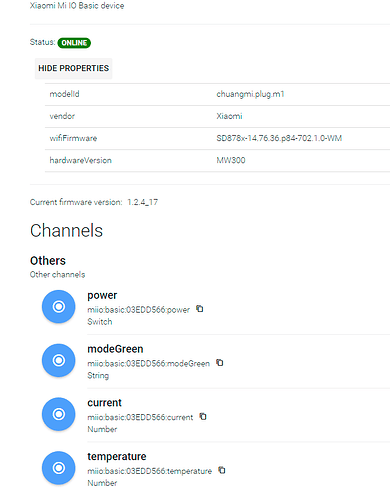390x499 pixels.
Task: Click miio:basic:03EDD566:current UID text
Action: [140, 417]
